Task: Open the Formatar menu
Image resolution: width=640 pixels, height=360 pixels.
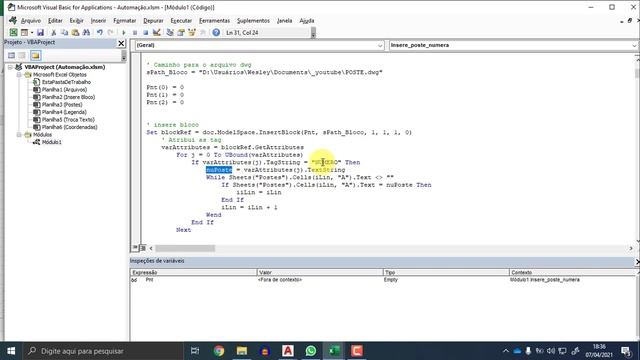Action: 124,21
